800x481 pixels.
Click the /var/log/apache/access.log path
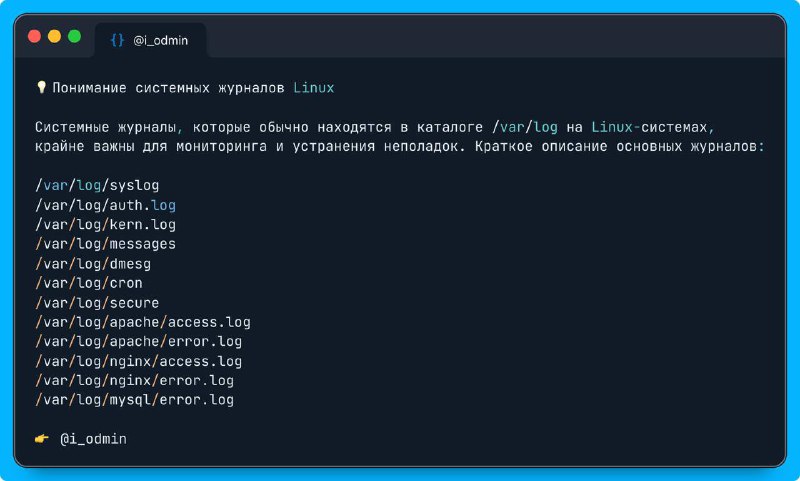coord(143,322)
